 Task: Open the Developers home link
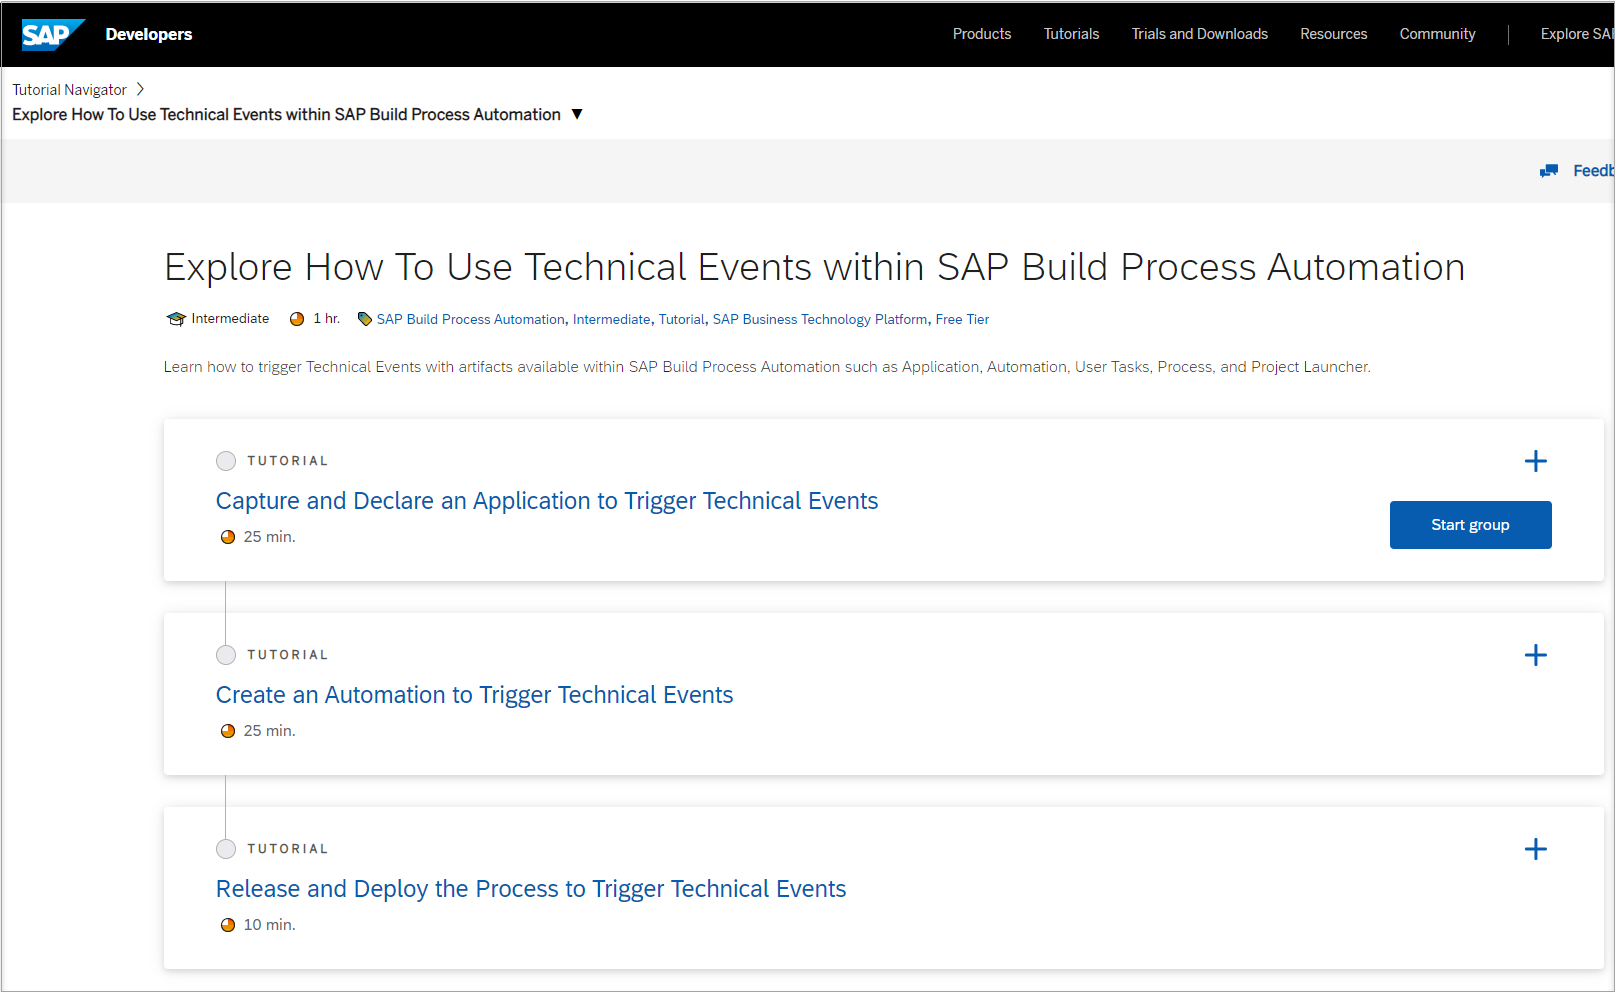tap(148, 34)
